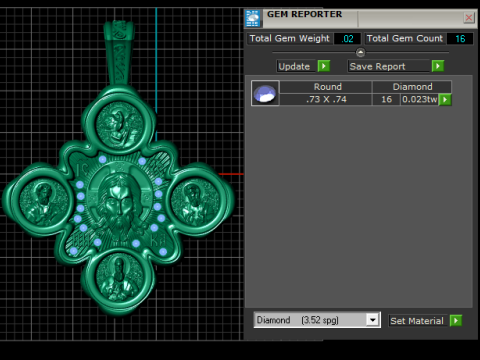
Task: Click the Total Gem Count value 16
Action: (460, 39)
